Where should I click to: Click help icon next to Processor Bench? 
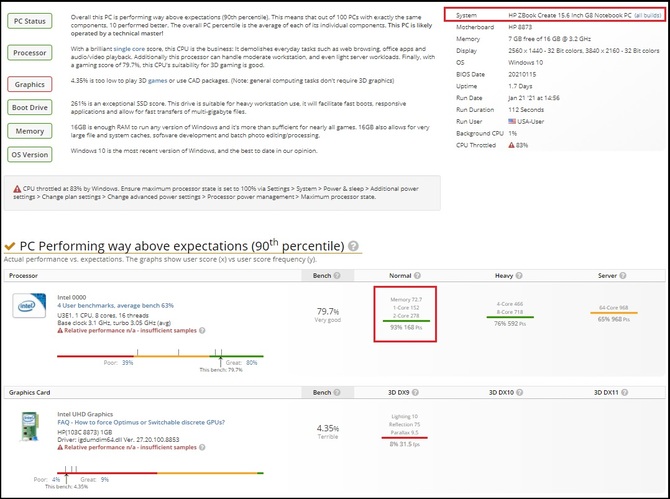[x=337, y=276]
